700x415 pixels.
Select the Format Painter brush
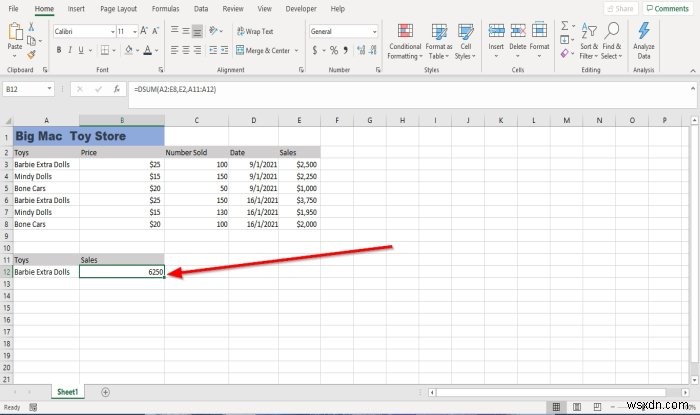point(31,55)
